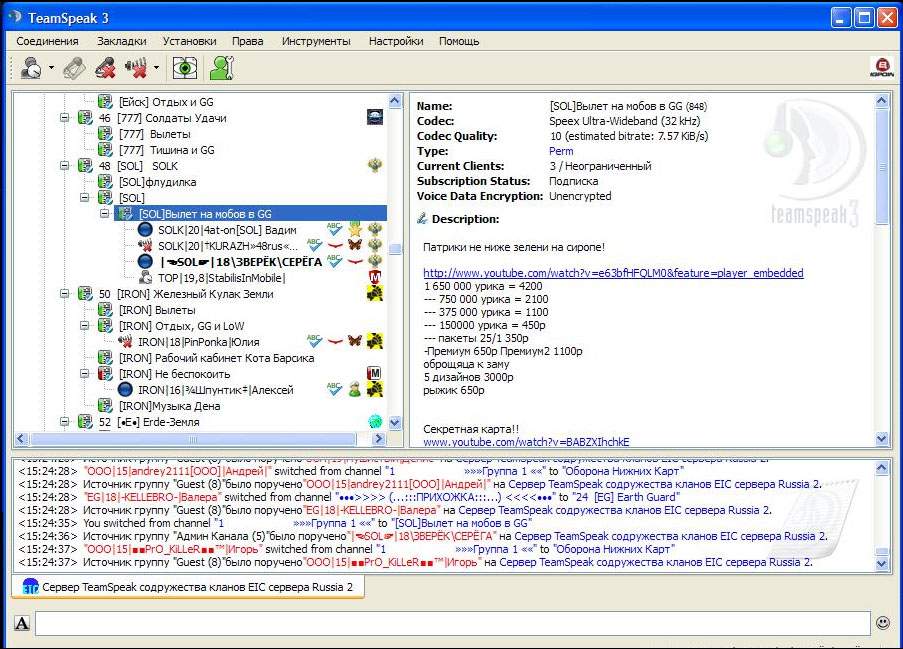Select the server chat tab EIC Russia 2
Screen dimensions: 903x649
tap(188, 587)
